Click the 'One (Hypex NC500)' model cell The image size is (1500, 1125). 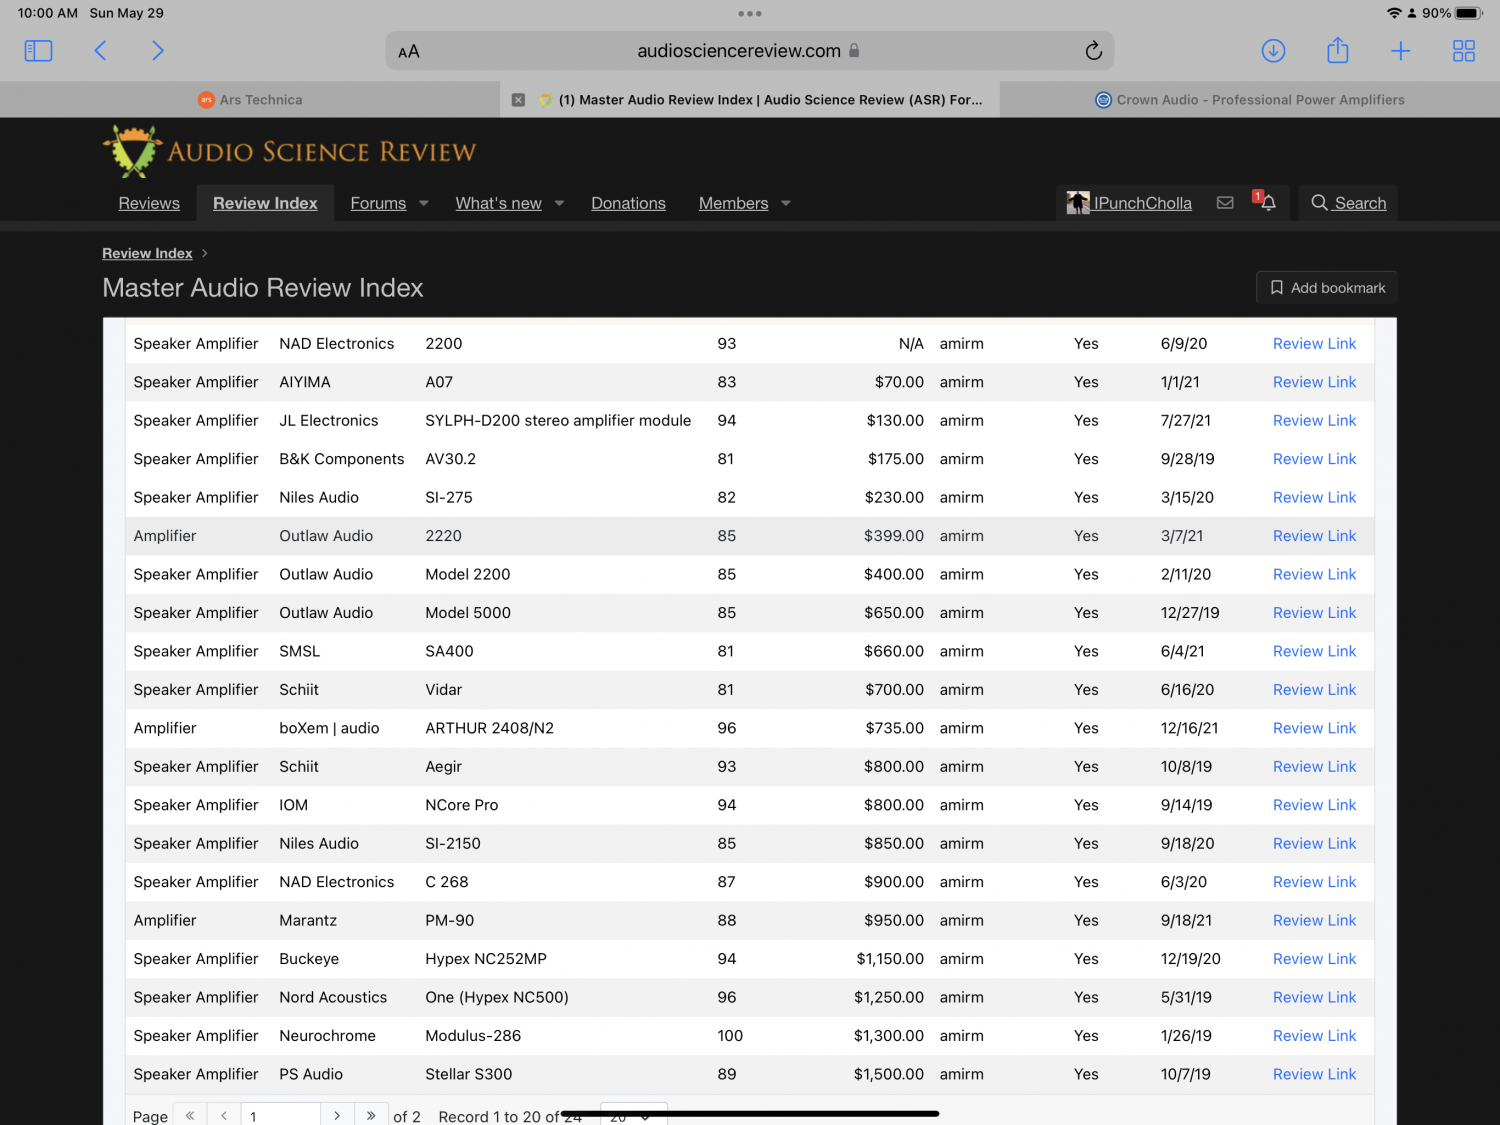pyautogui.click(x=497, y=998)
